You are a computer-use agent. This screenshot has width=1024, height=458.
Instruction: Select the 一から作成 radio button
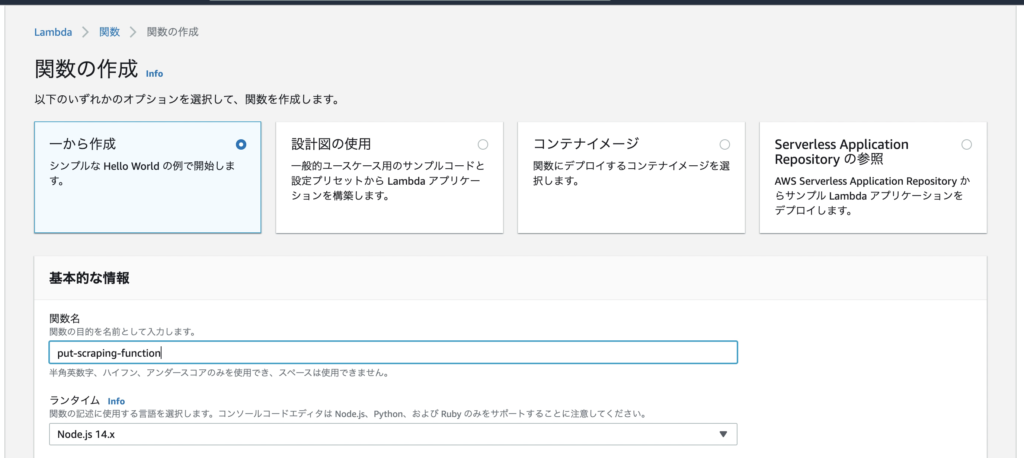242,144
